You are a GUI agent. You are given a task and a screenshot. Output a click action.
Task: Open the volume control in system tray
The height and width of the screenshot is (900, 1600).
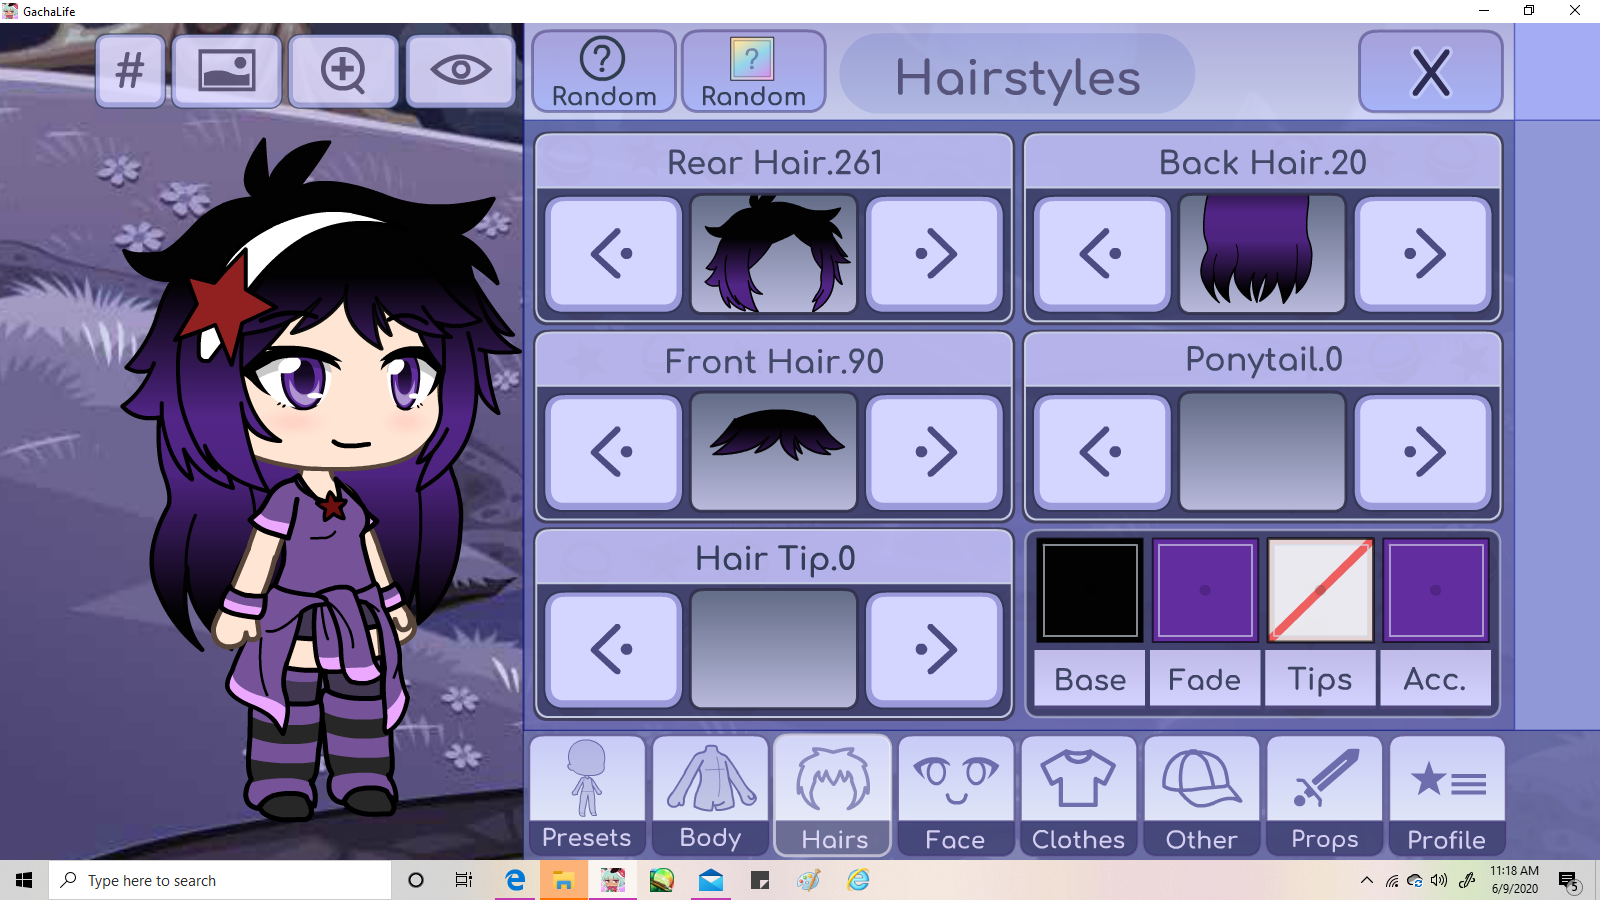[x=1439, y=880]
